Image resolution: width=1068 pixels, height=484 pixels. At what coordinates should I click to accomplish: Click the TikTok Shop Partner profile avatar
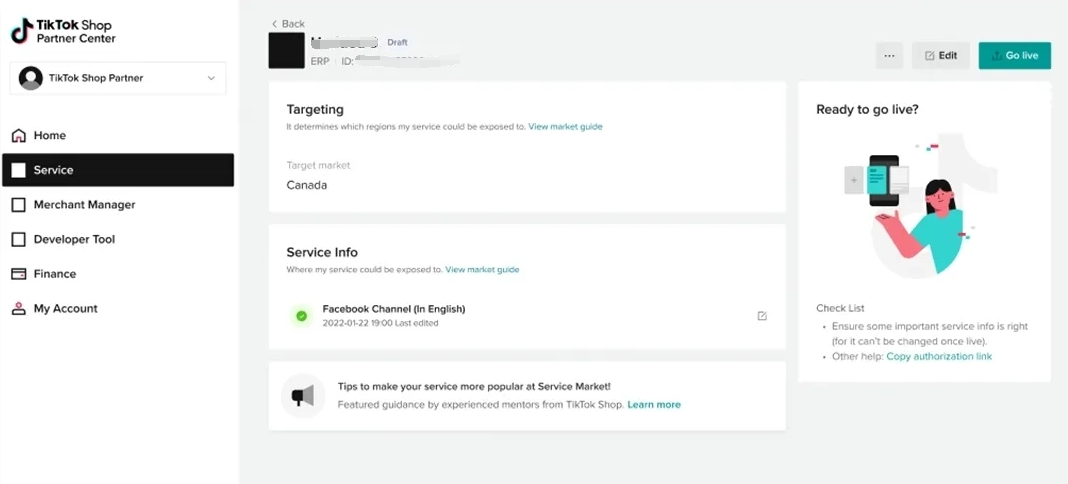31,78
